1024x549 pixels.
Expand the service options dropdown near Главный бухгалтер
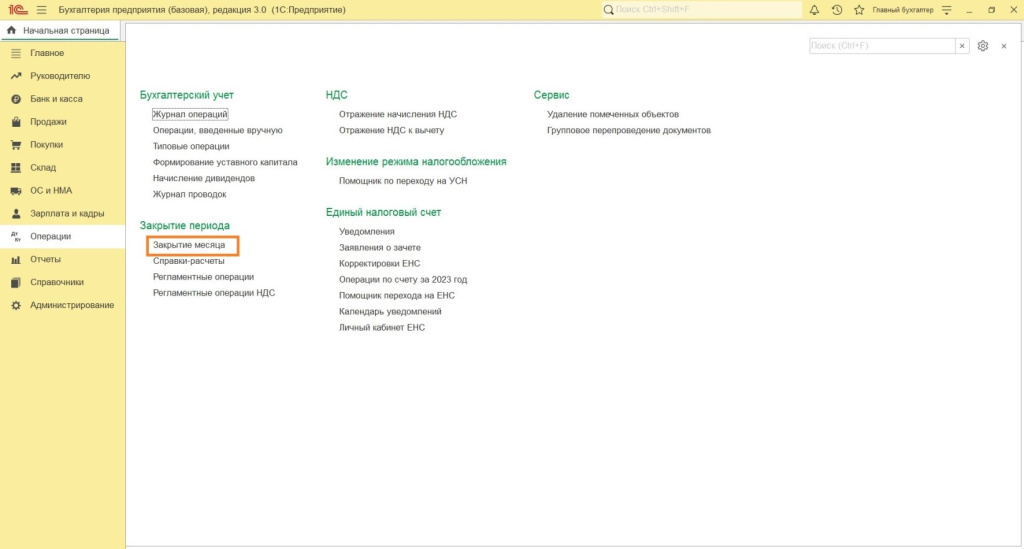(x=947, y=10)
